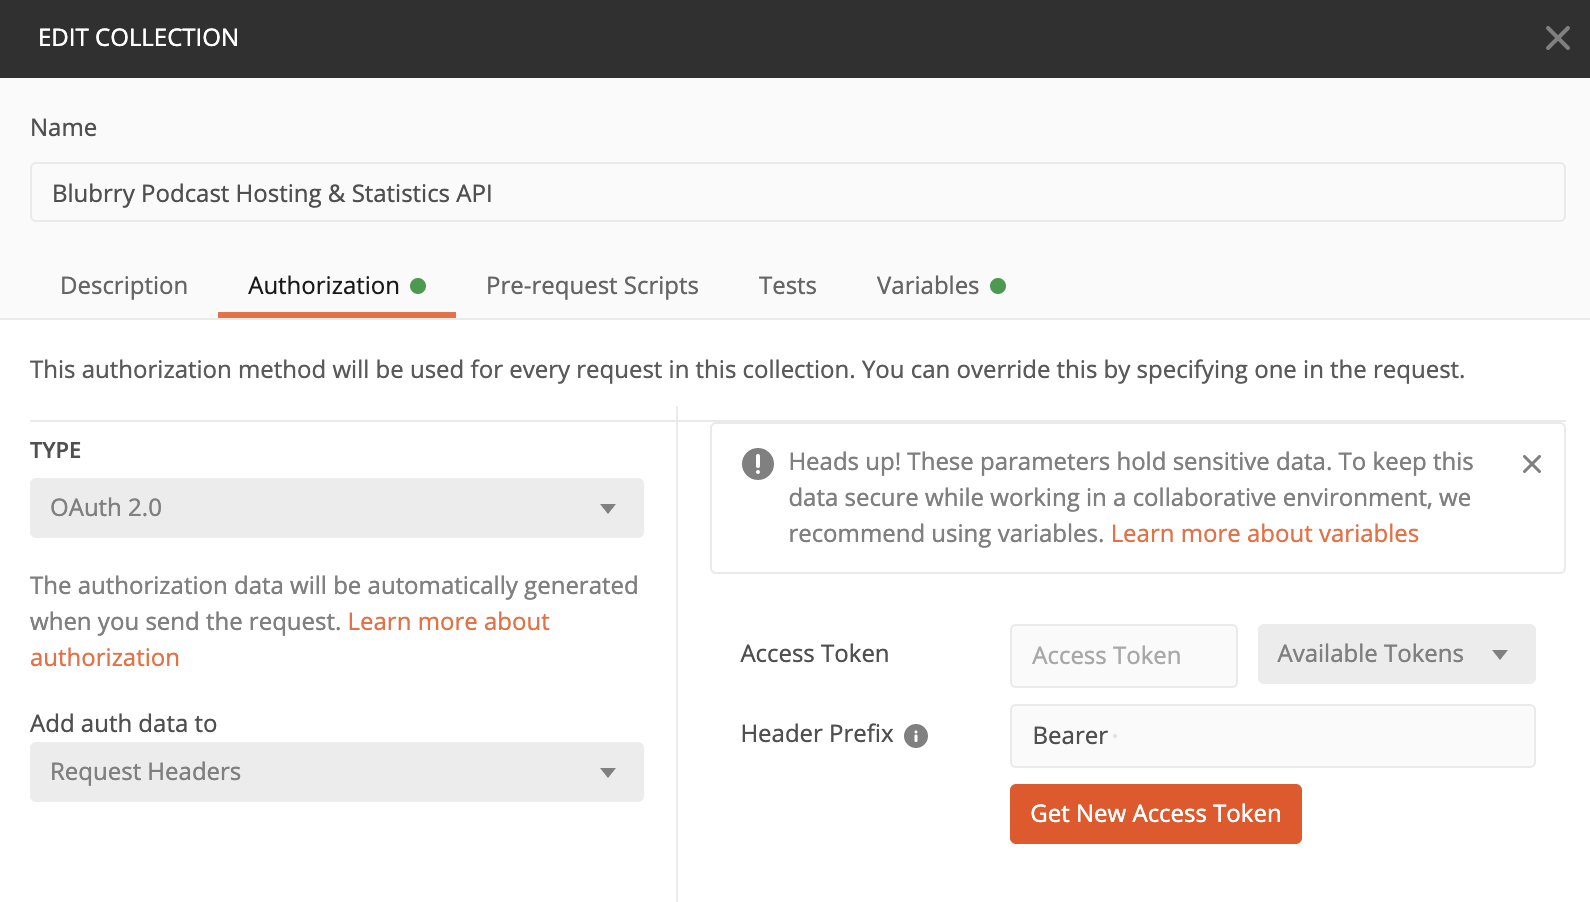Focus the Header Prefix Bearer field
1590x902 pixels.
click(1273, 736)
